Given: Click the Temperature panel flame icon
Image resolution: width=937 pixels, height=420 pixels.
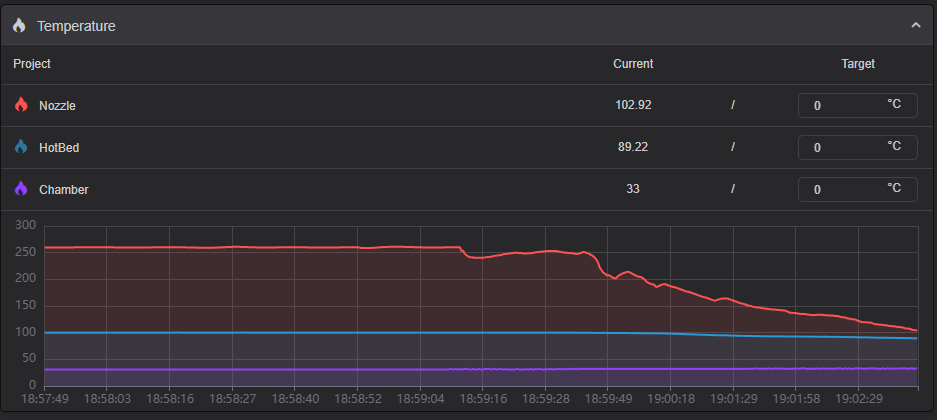Looking at the screenshot, I should [20, 26].
